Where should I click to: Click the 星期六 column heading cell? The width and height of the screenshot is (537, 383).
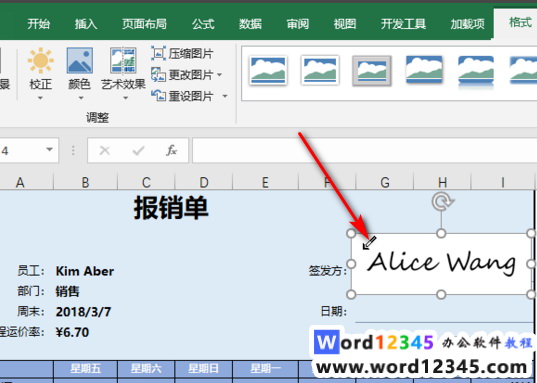(146, 369)
